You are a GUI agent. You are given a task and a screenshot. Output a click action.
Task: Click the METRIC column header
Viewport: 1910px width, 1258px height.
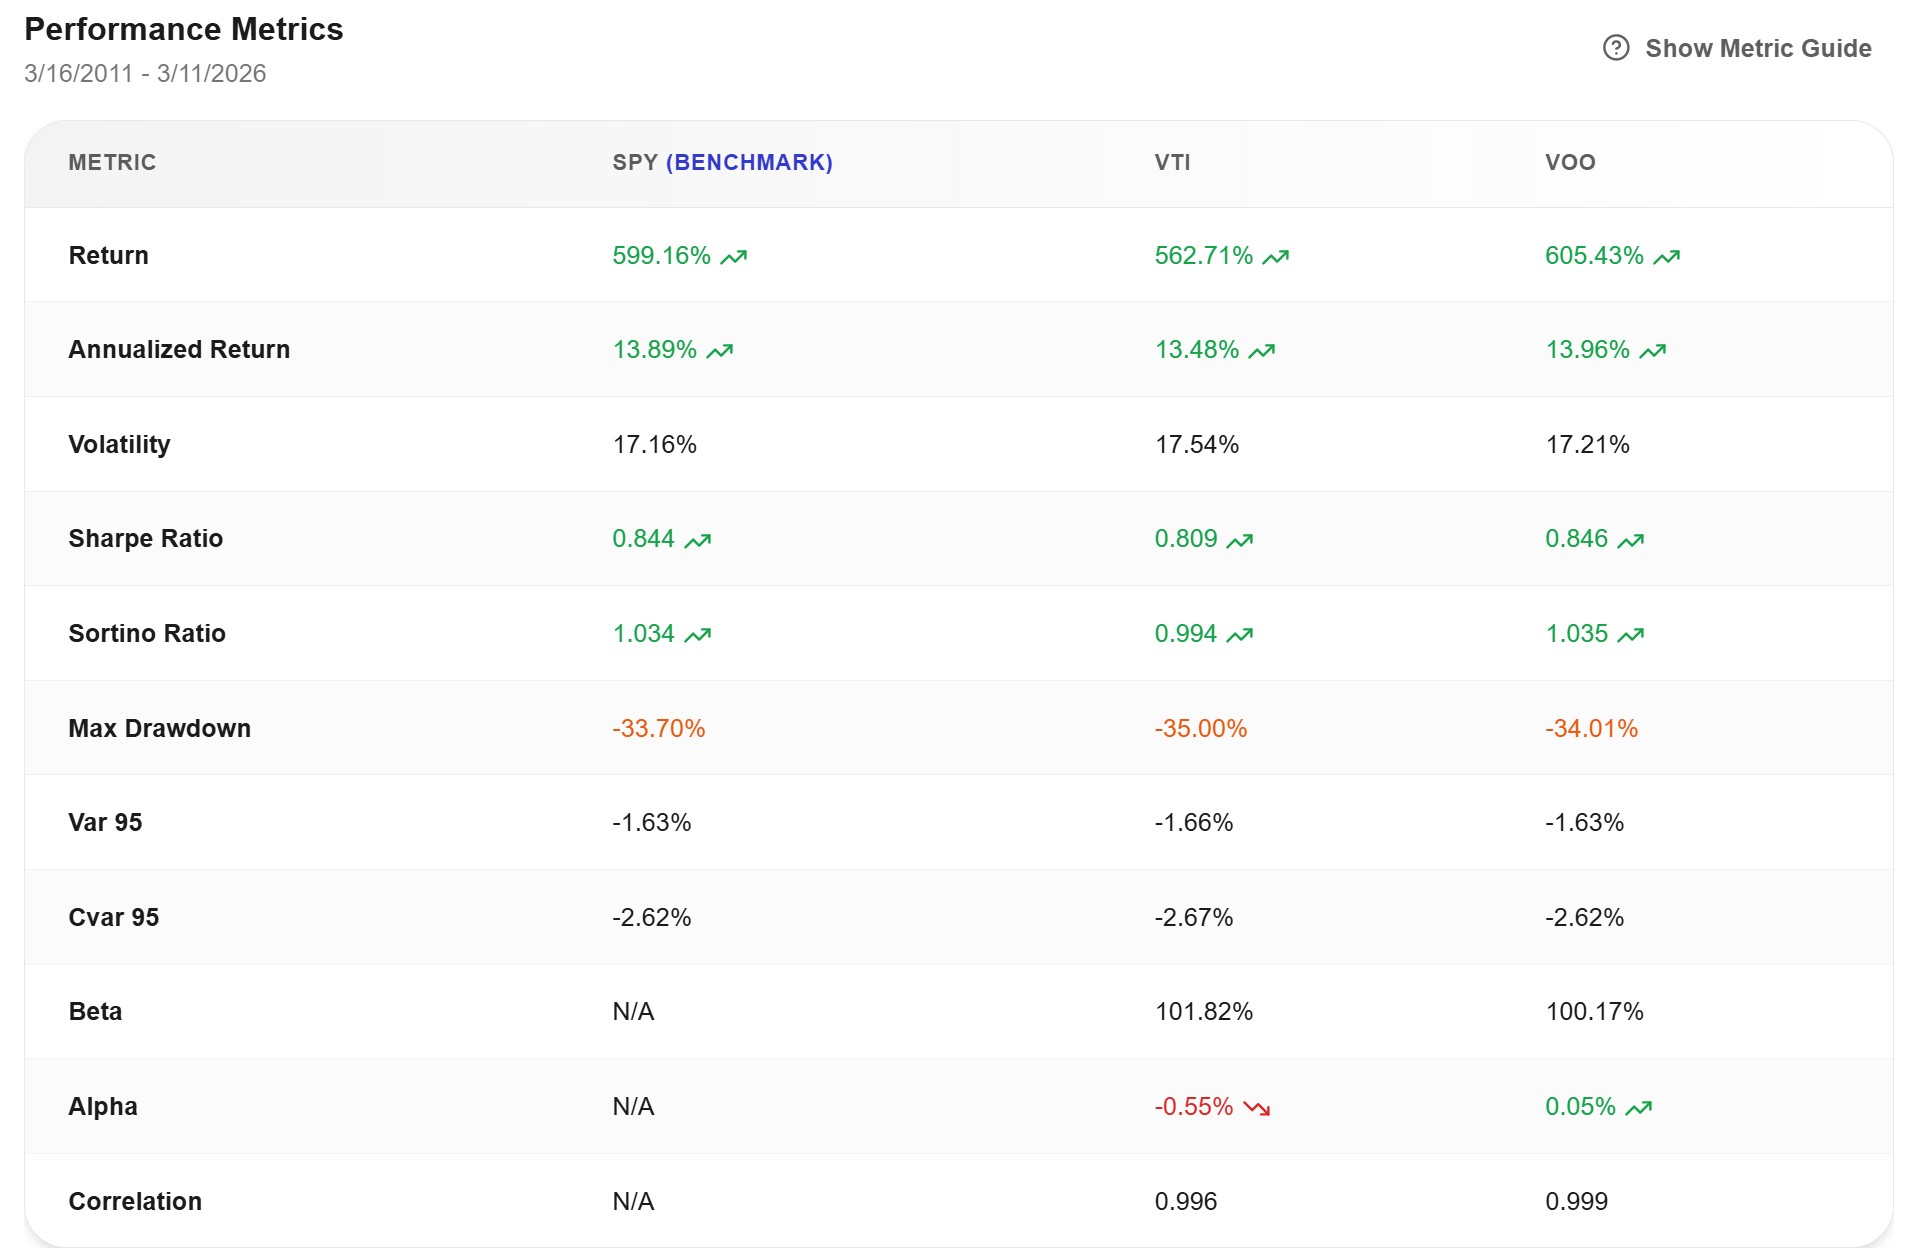(112, 162)
